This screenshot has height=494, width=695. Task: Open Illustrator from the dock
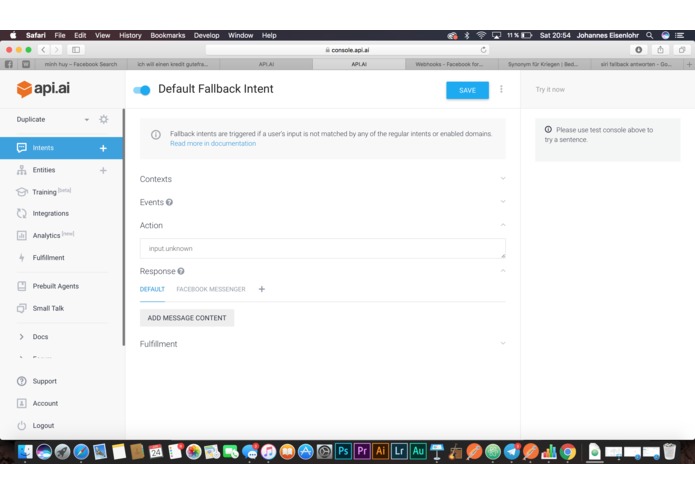380,451
